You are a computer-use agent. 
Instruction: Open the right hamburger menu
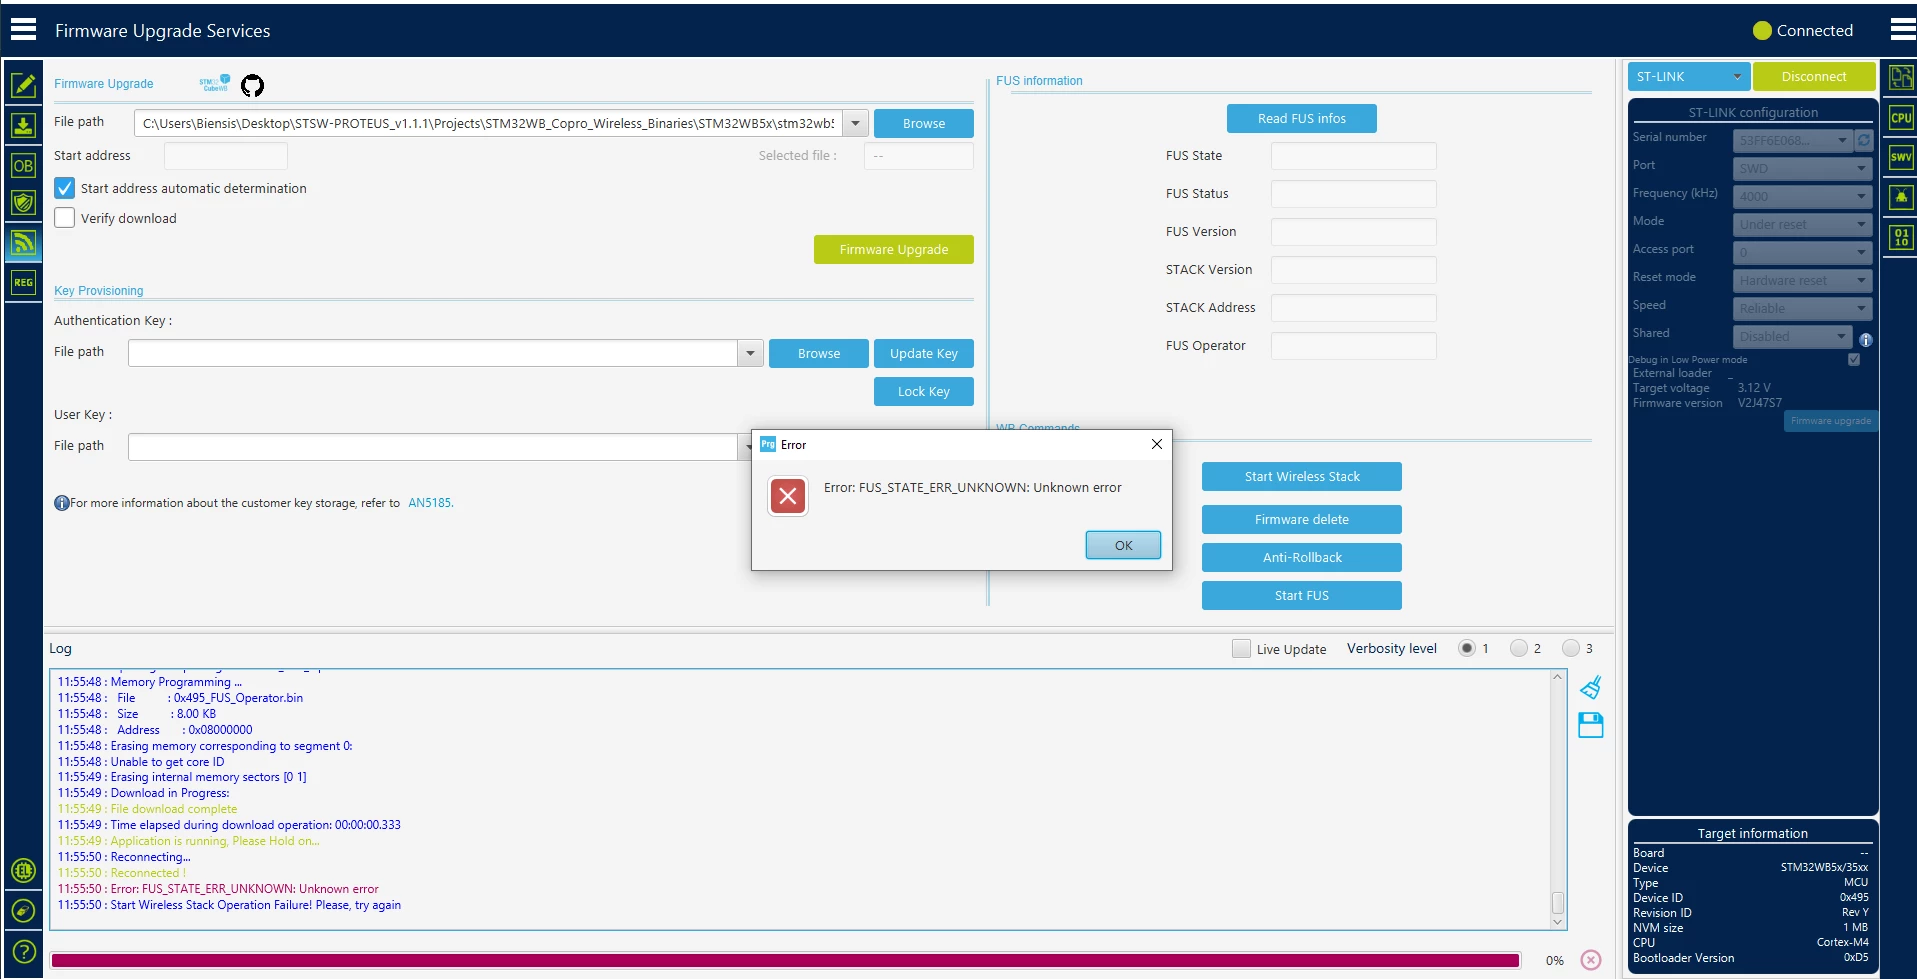[1902, 30]
